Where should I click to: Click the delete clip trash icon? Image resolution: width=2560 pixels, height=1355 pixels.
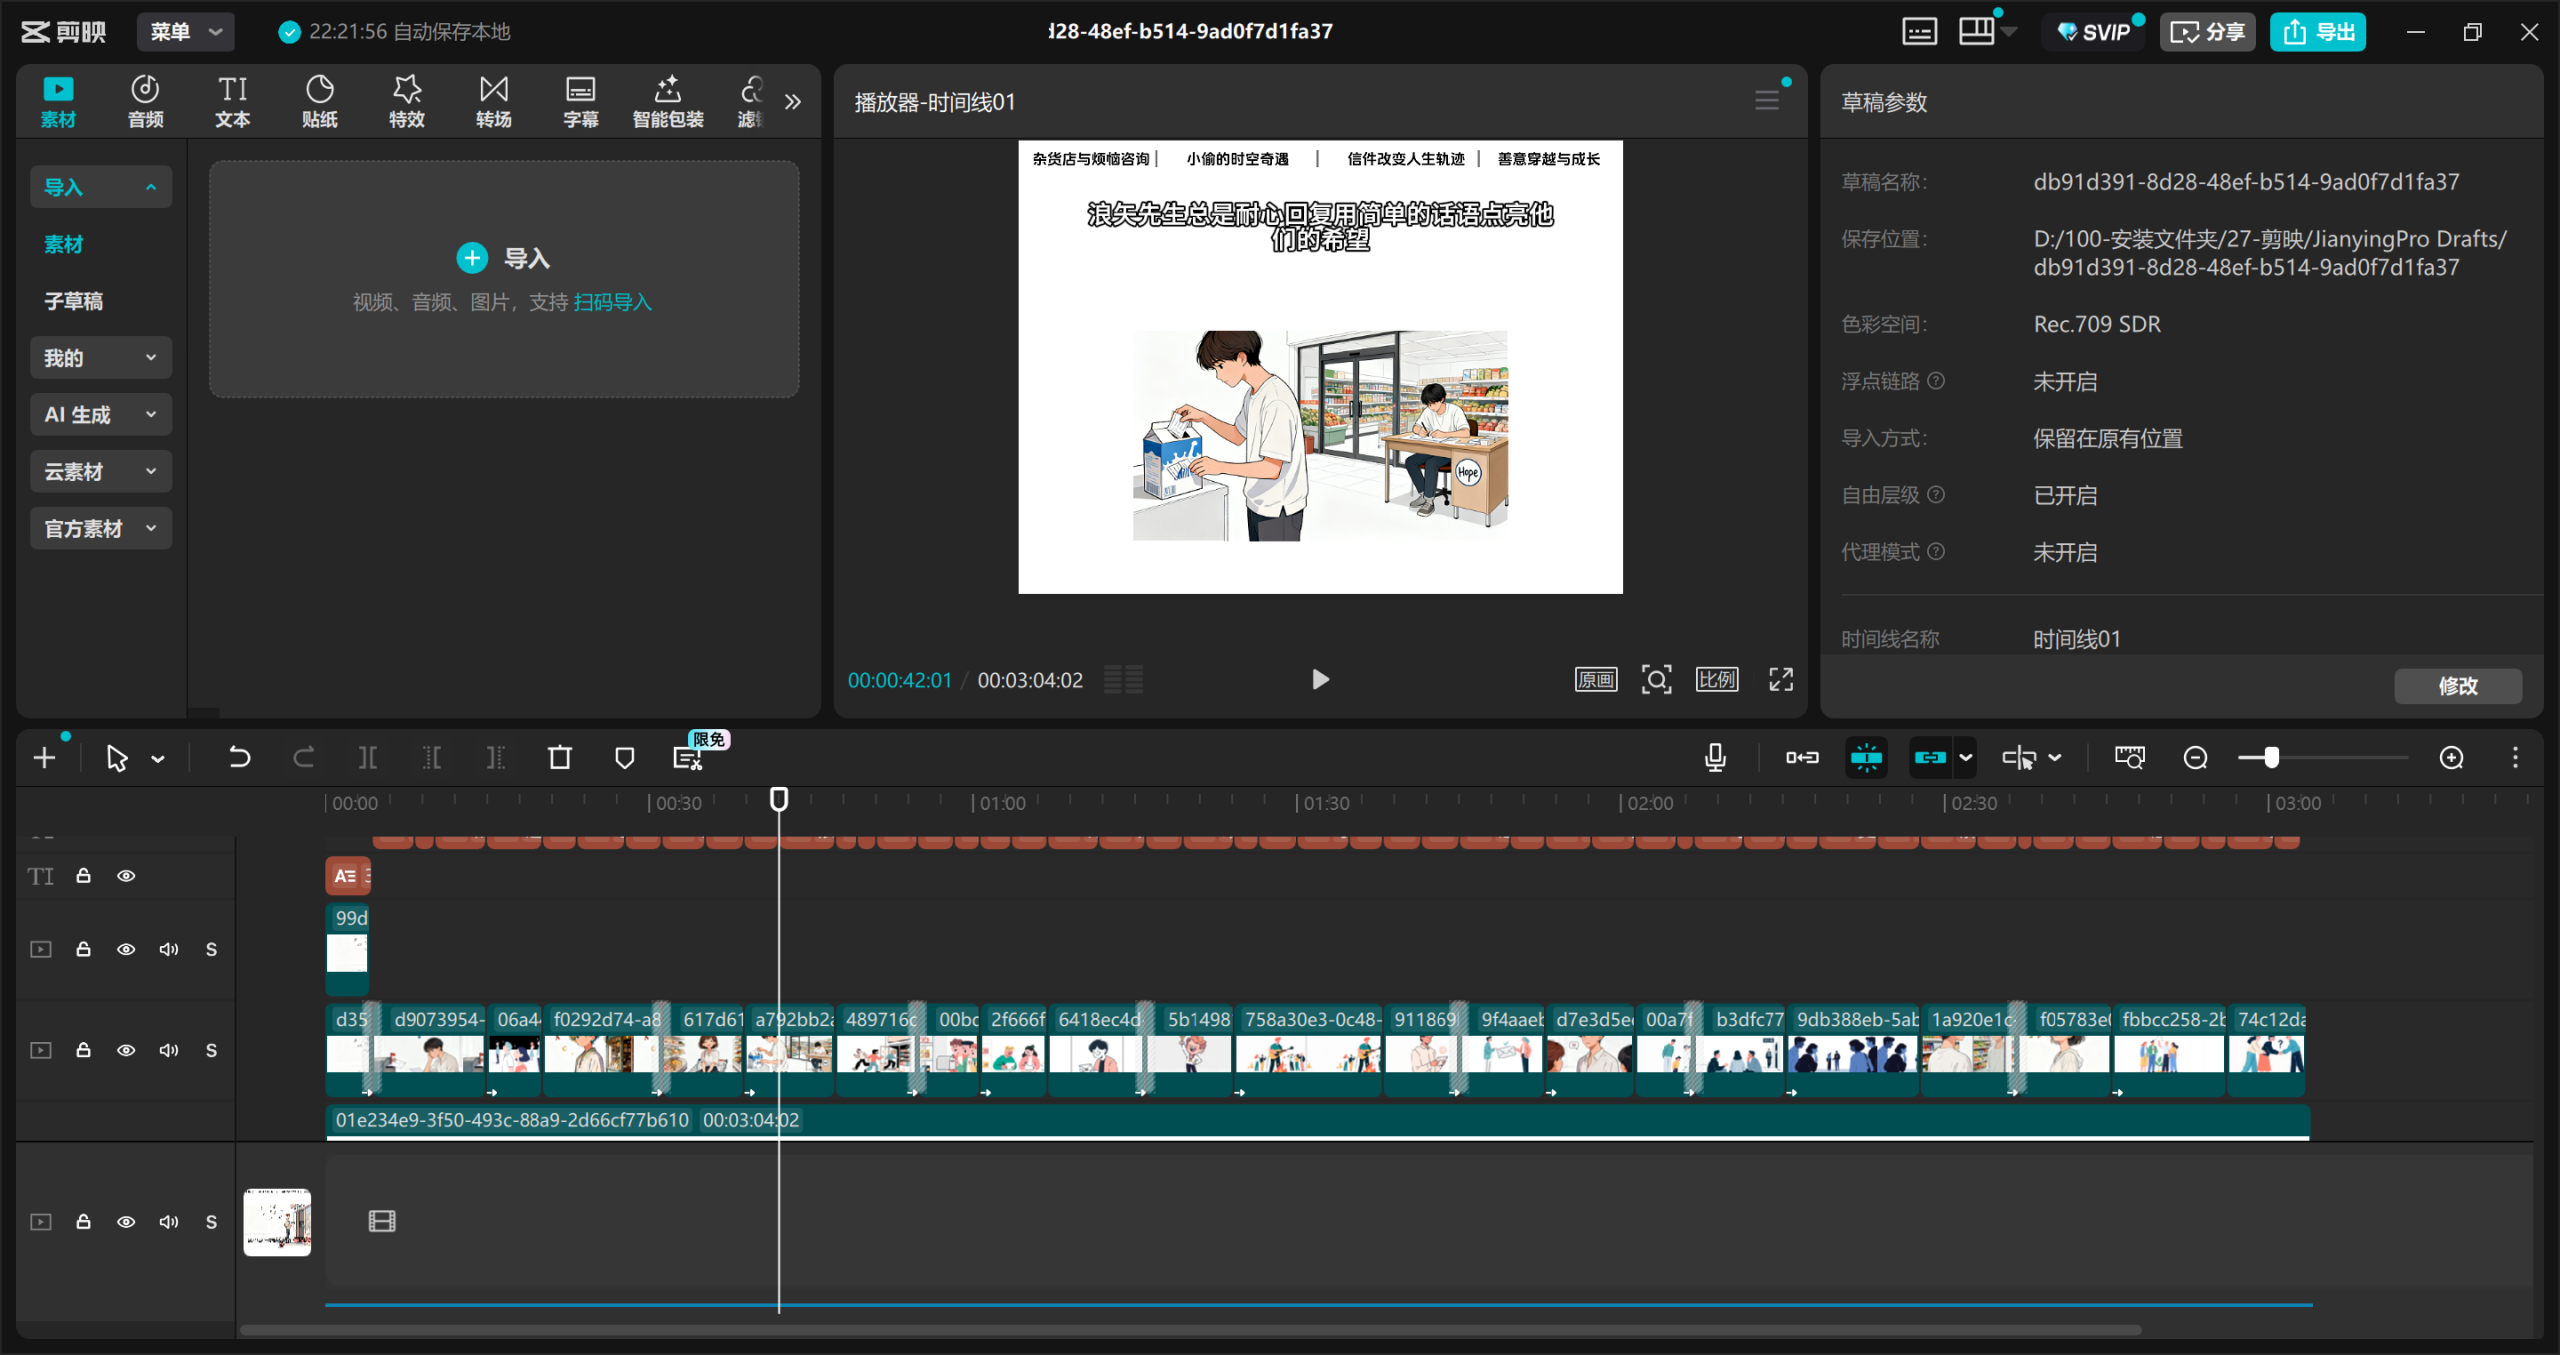click(x=560, y=758)
